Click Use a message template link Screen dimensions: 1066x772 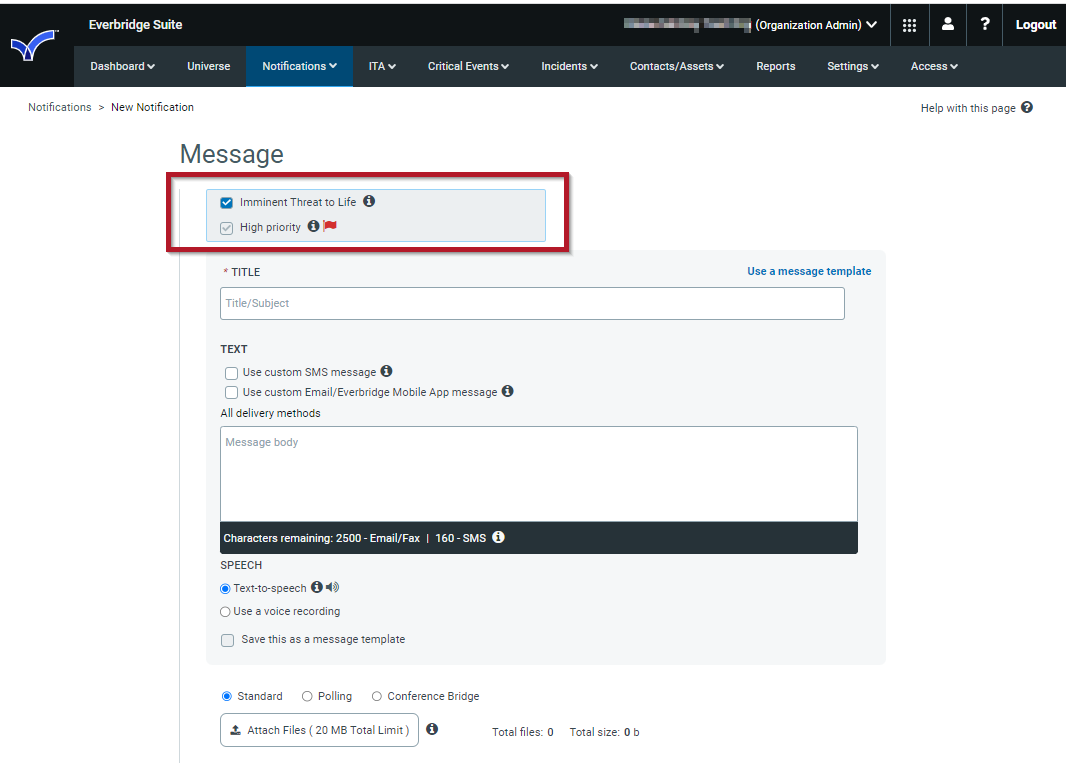(809, 271)
